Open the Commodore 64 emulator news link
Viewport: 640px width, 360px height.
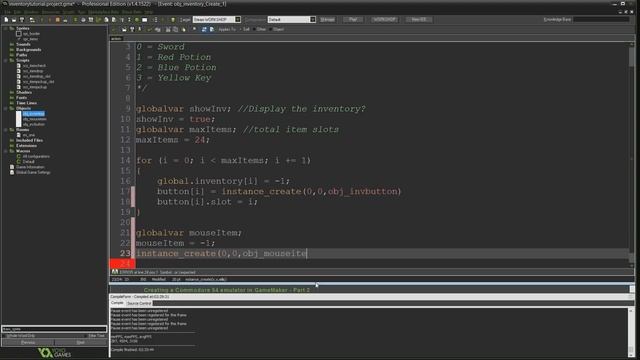coord(227,290)
